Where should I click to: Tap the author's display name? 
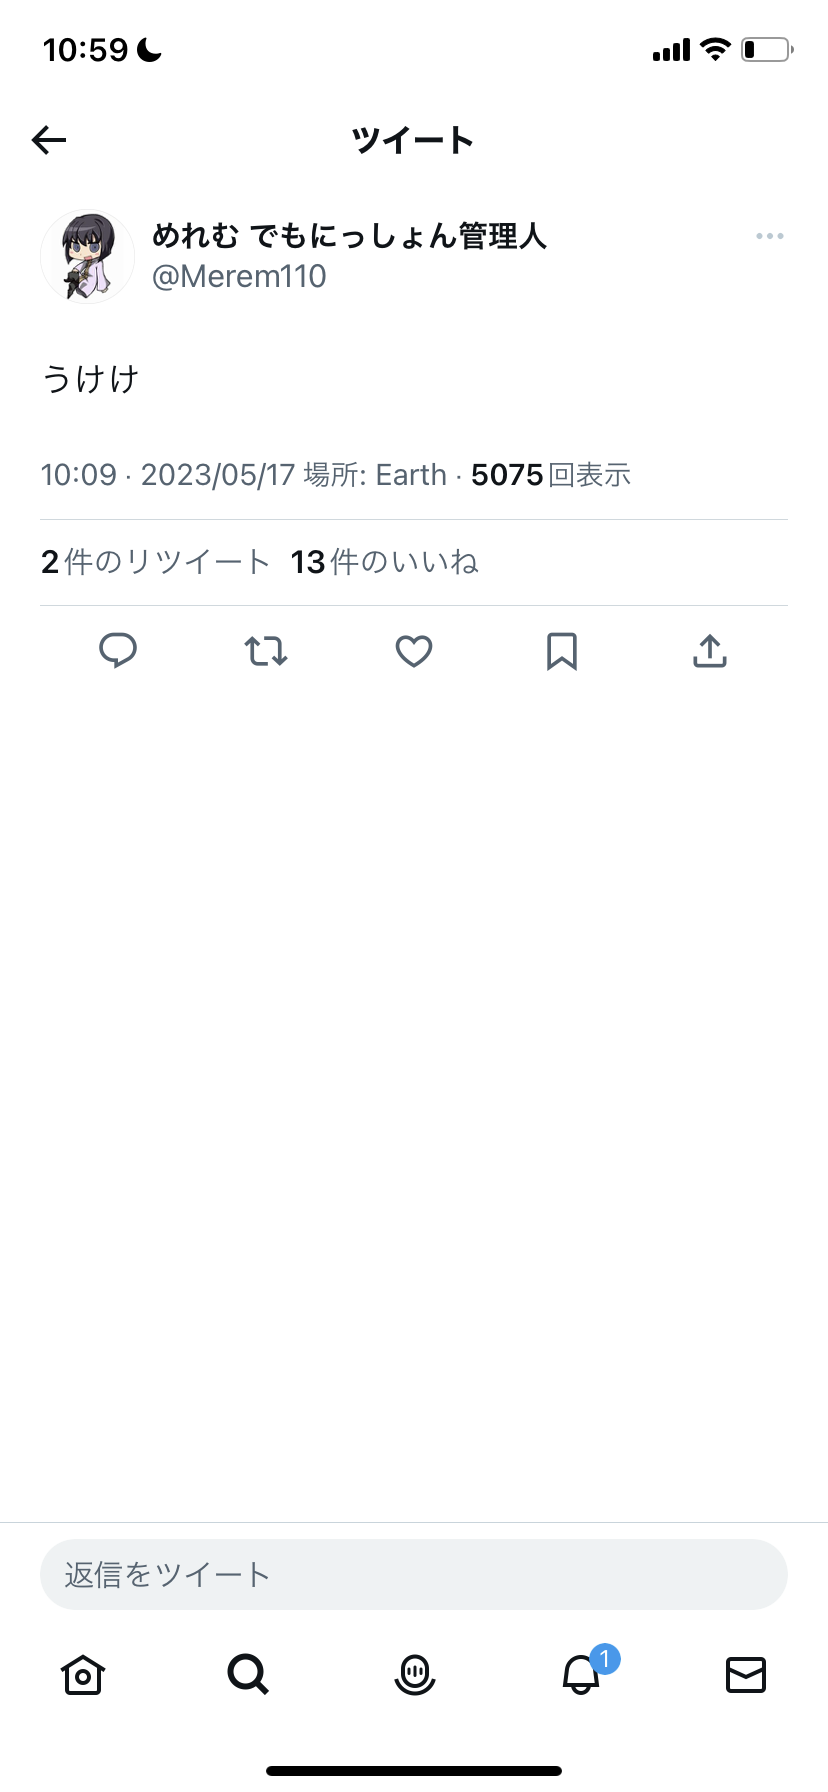click(349, 236)
